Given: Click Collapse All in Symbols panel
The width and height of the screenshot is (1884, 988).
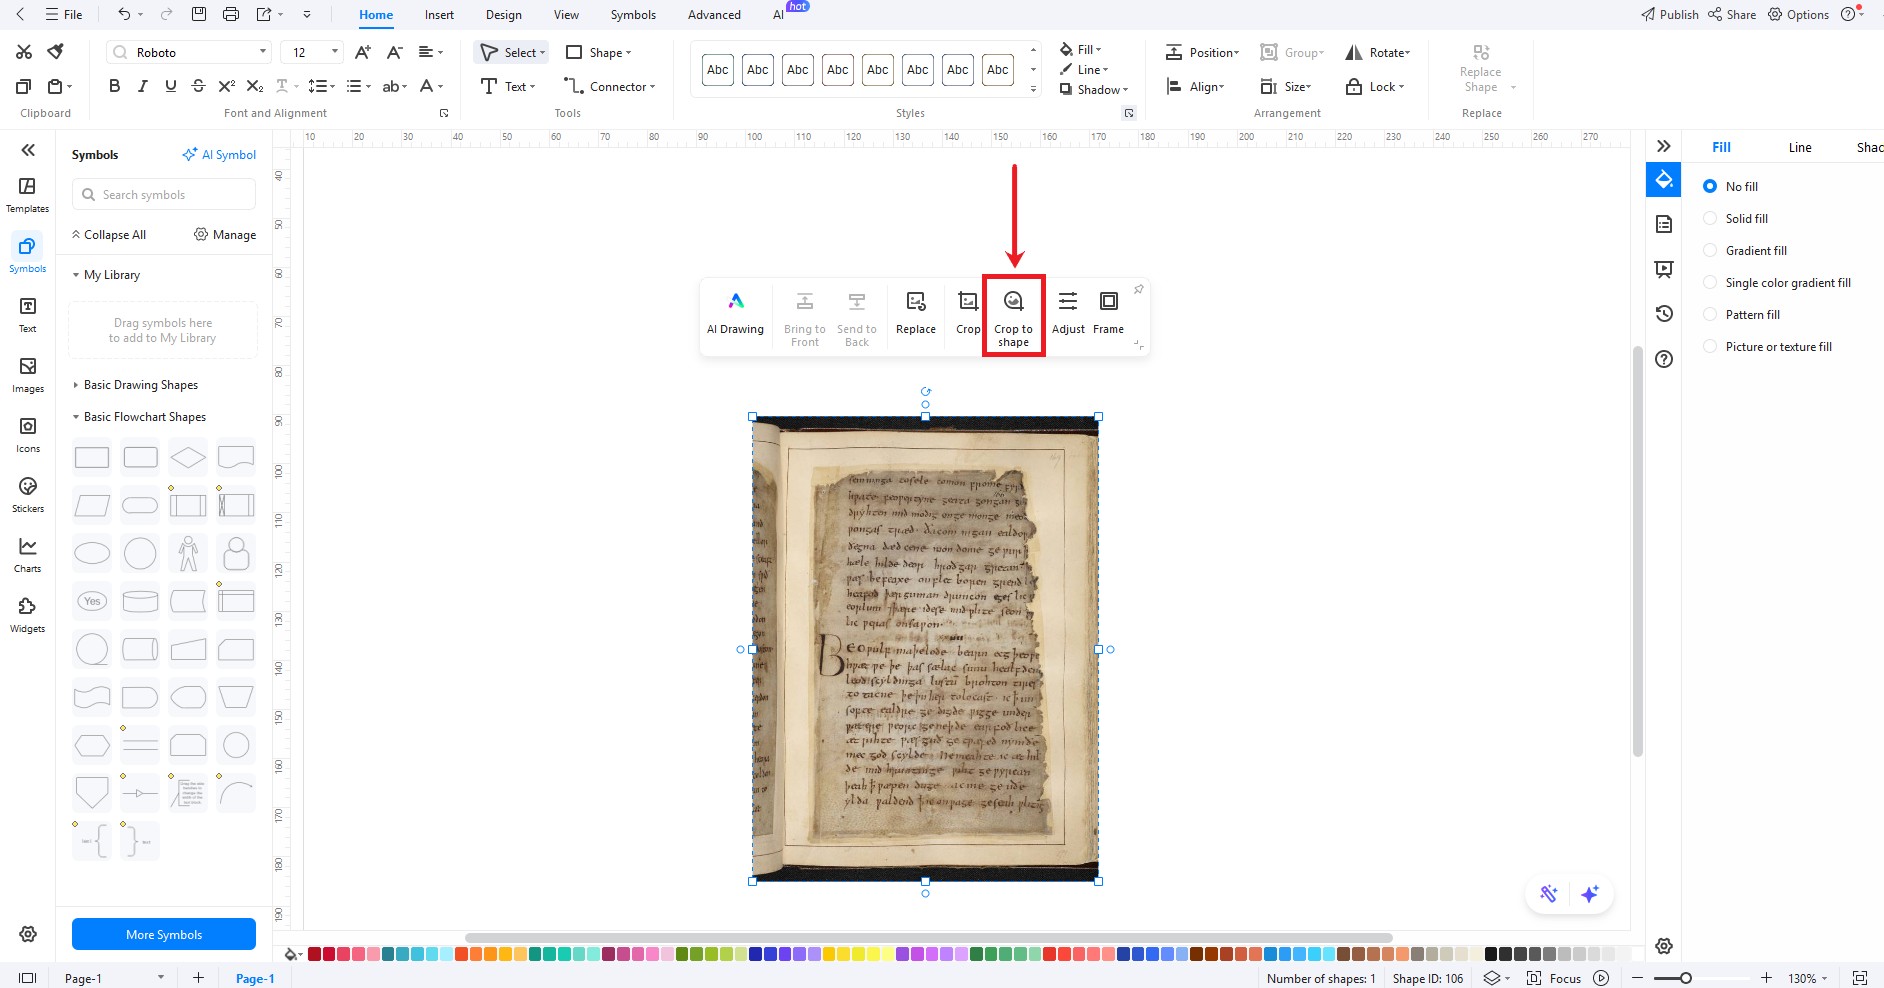Looking at the screenshot, I should (108, 235).
